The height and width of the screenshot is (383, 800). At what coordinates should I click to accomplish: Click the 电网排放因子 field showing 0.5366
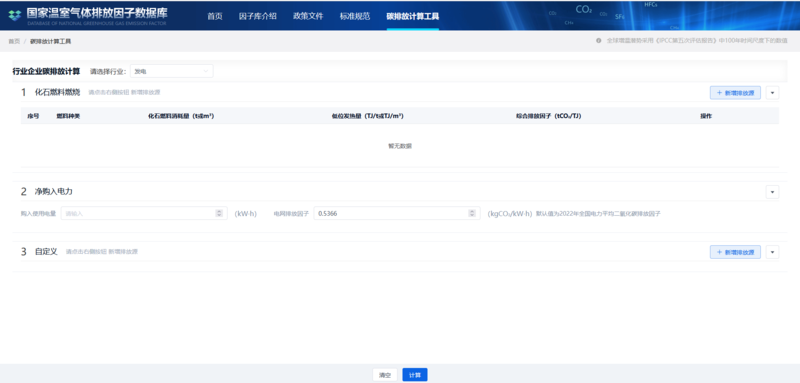tap(397, 213)
